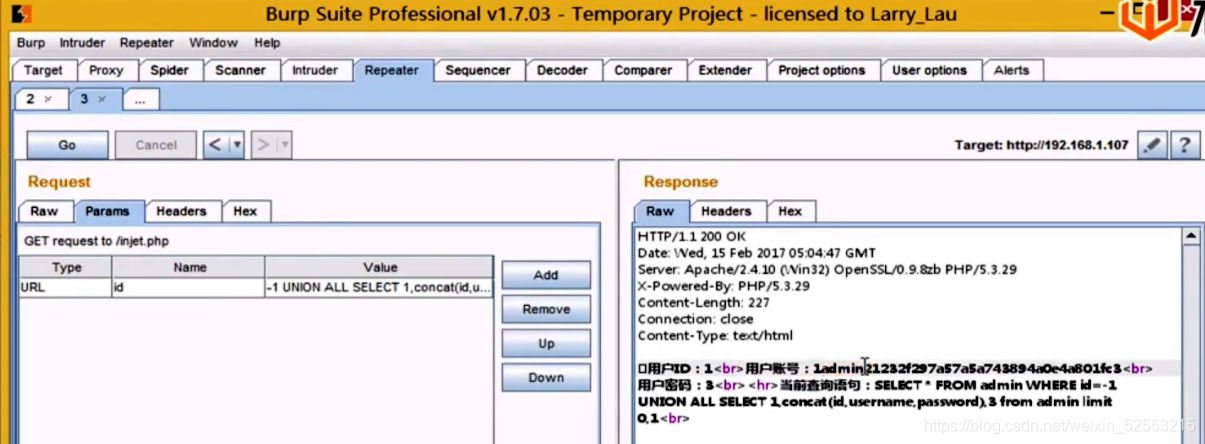Go back in history with the < button

216,145
